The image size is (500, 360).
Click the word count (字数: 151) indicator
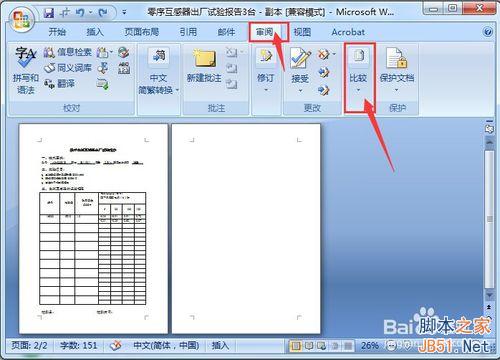pyautogui.click(x=79, y=345)
